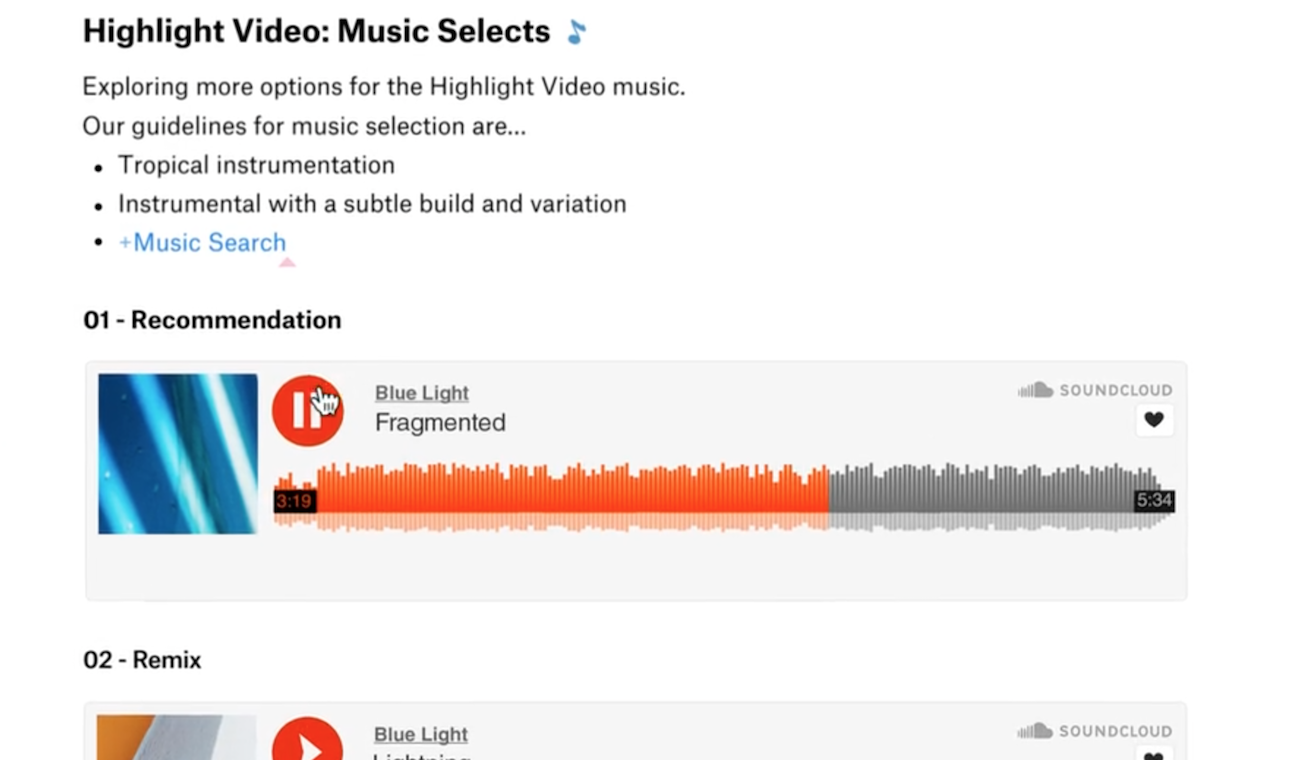
Task: Click the "01 - Recommendation" section heading
Action: point(212,320)
